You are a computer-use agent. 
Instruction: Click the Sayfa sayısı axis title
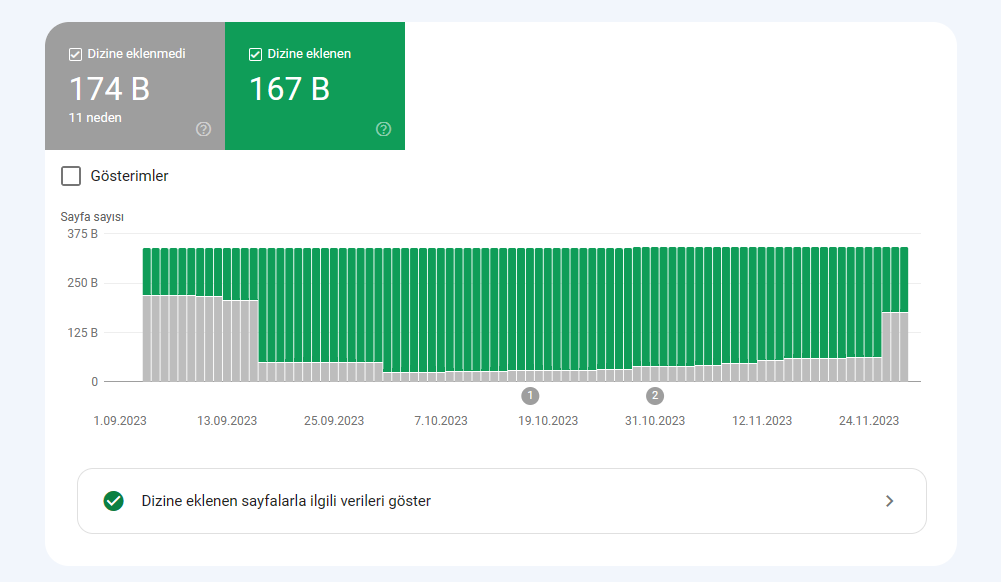coord(92,217)
